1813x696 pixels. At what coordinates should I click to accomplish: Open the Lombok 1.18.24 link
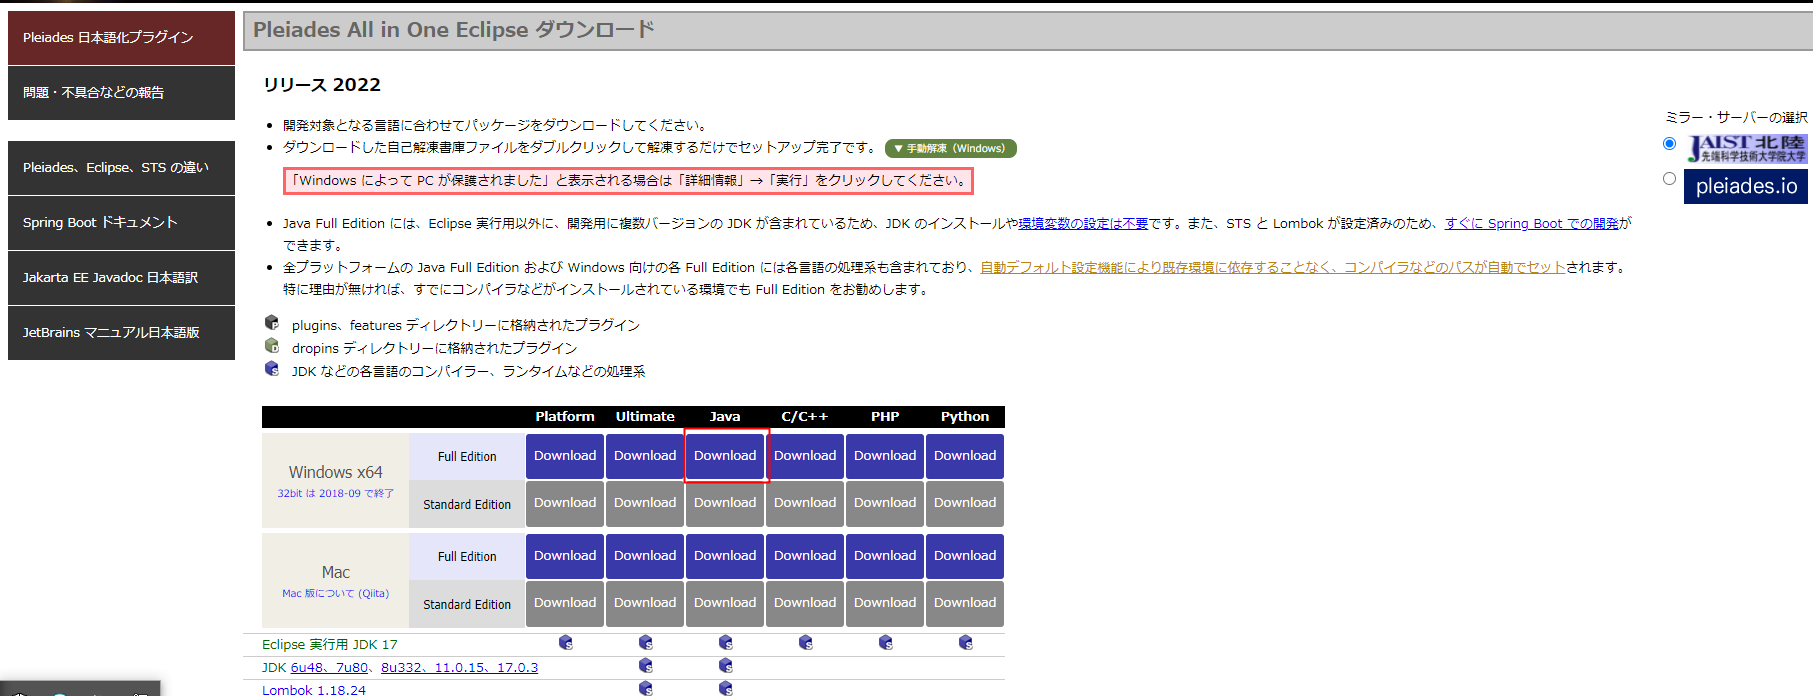[x=314, y=690]
